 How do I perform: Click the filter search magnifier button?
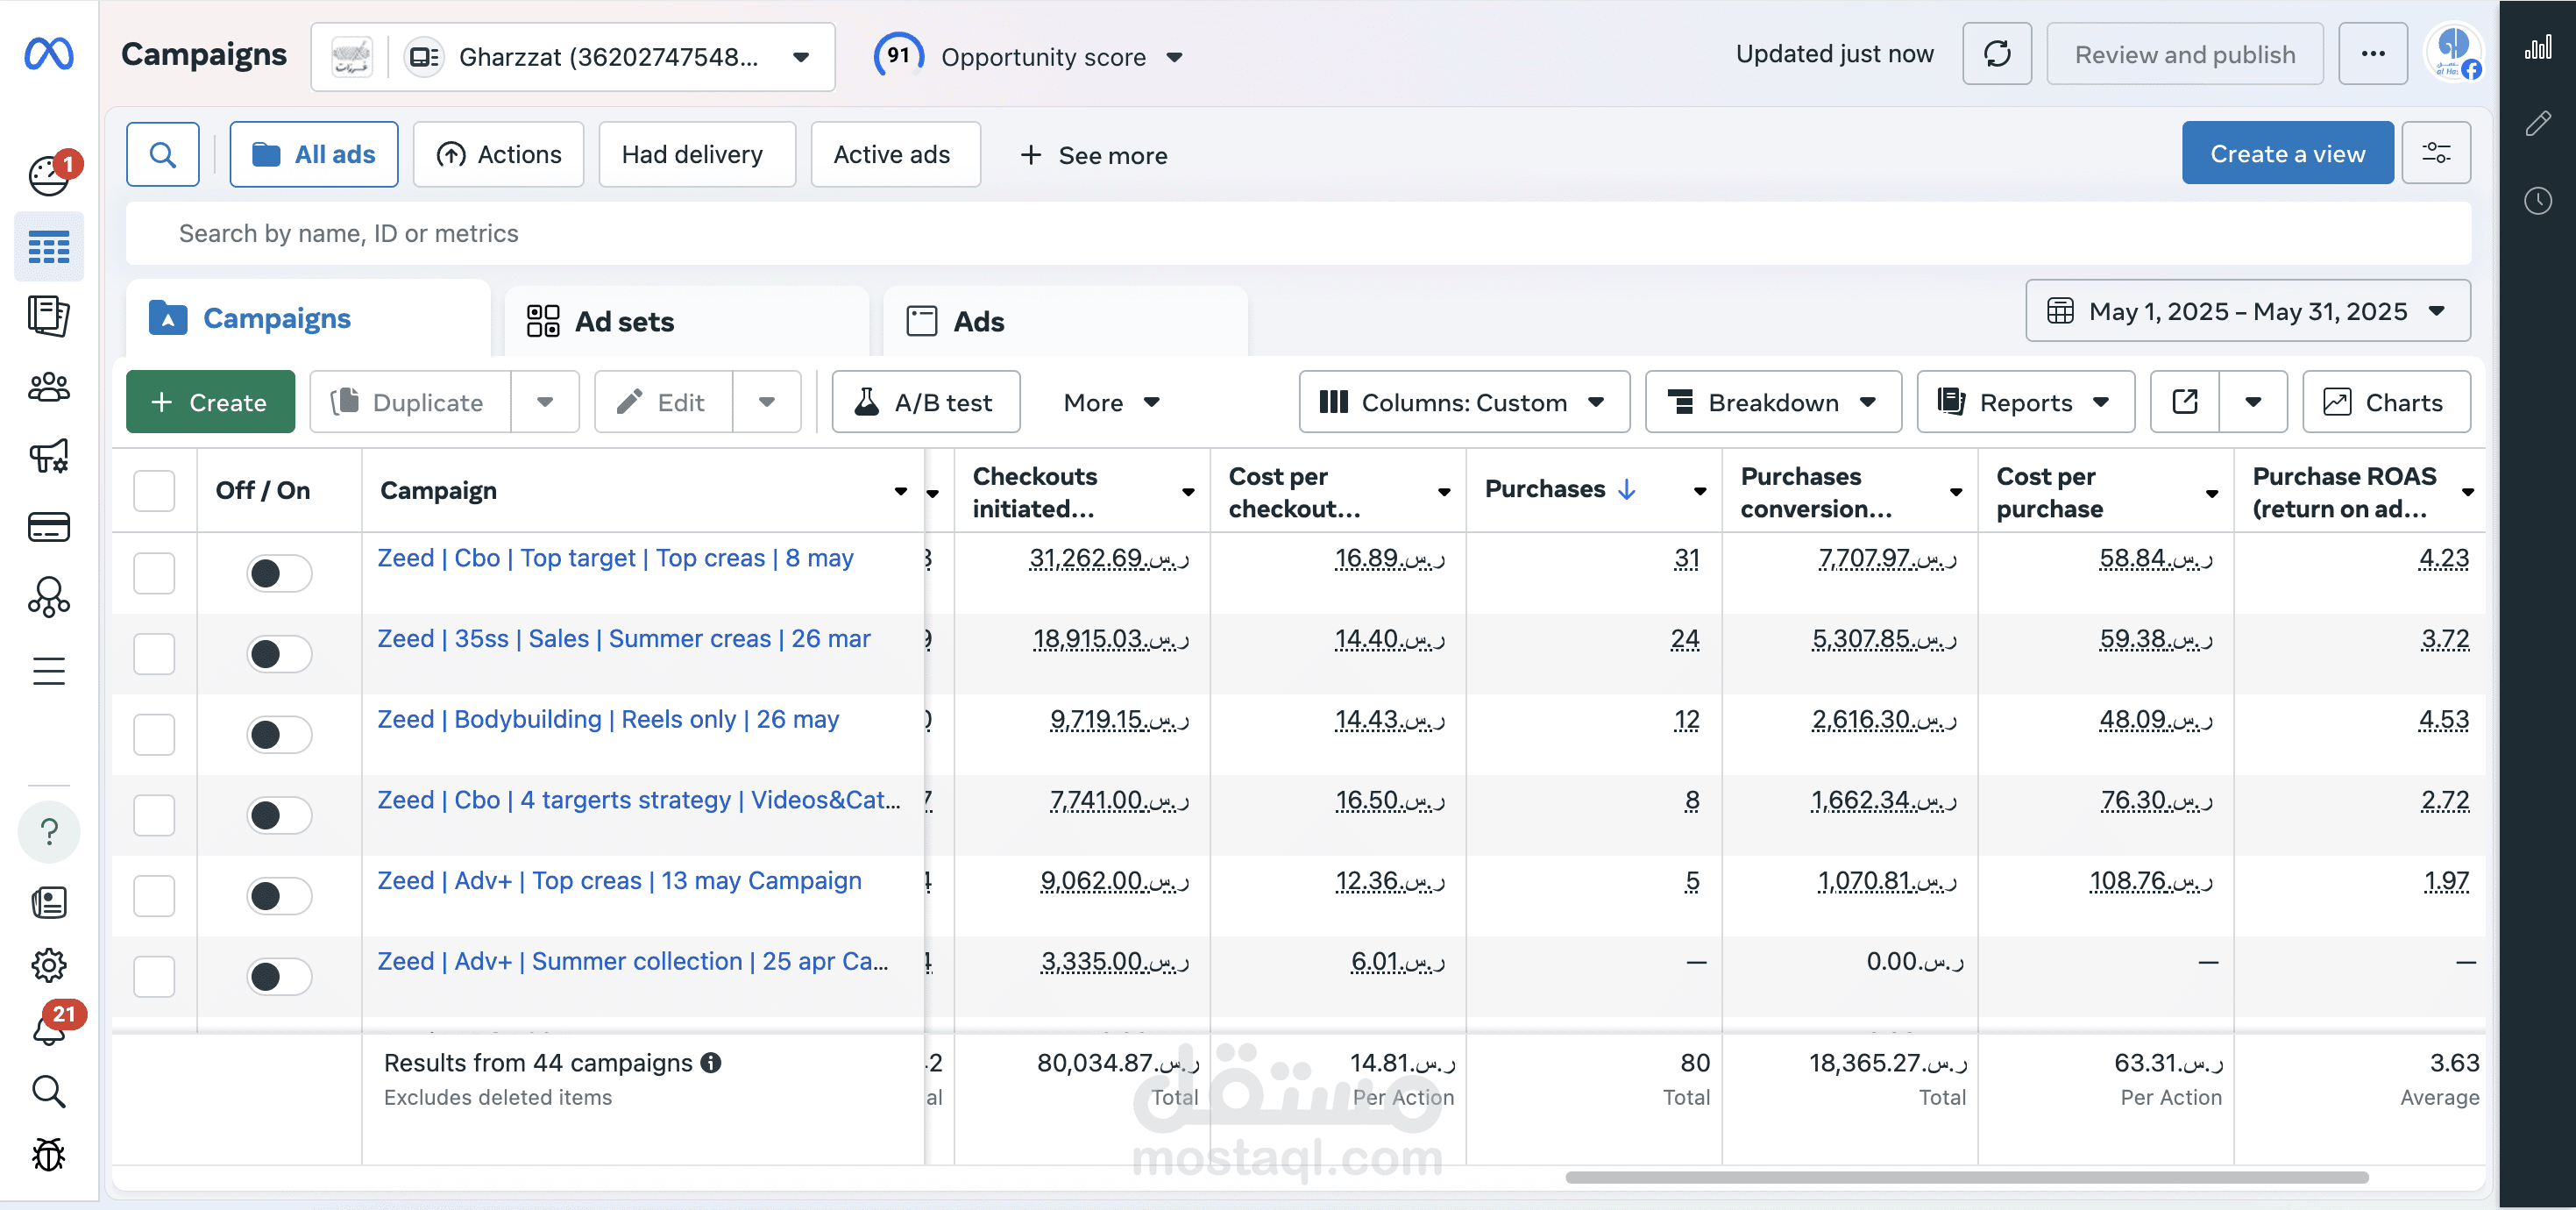point(163,154)
